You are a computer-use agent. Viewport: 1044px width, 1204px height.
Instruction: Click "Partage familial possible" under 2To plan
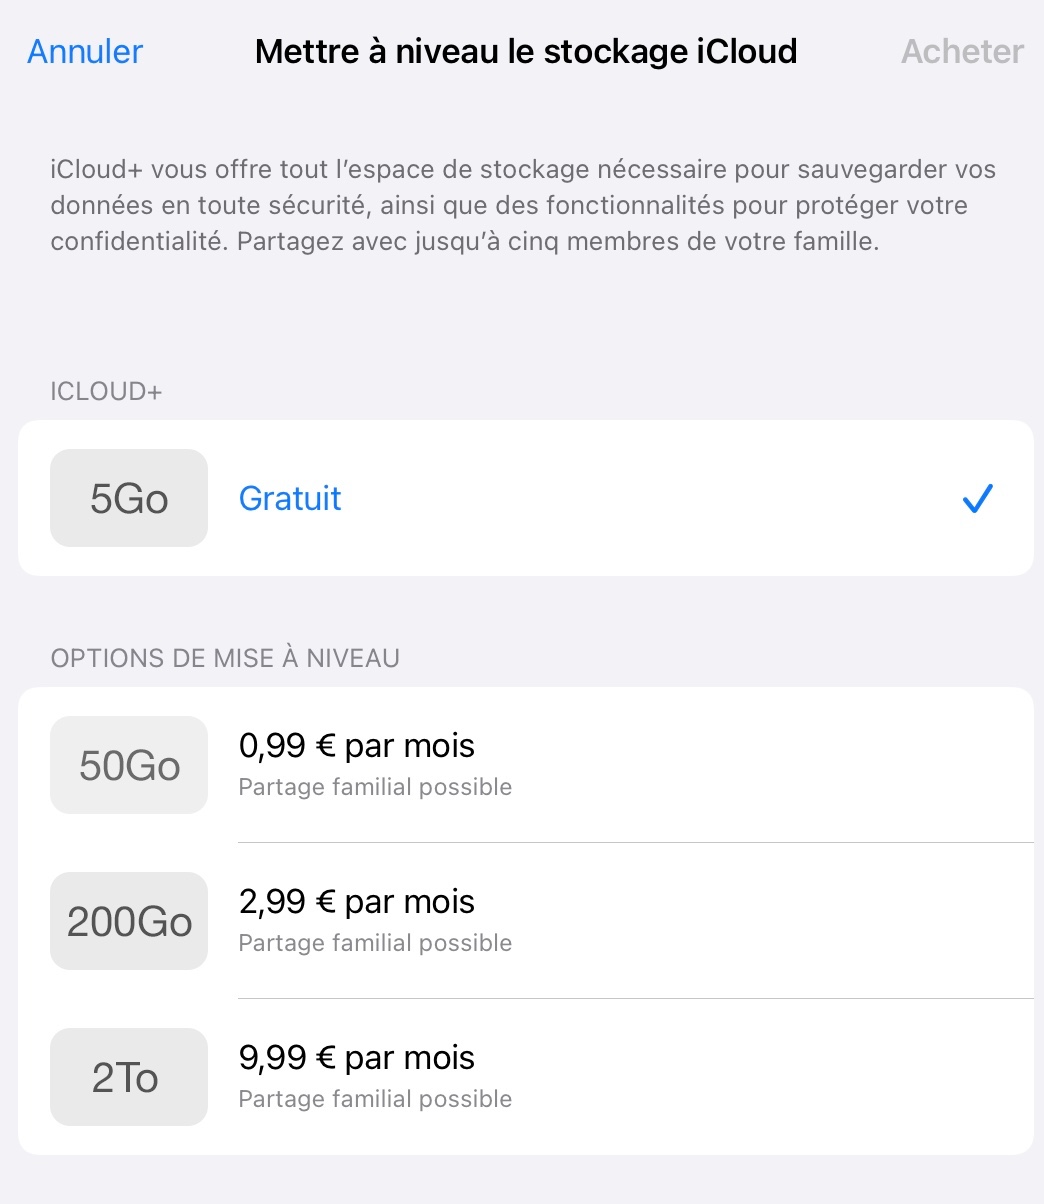tap(375, 1100)
